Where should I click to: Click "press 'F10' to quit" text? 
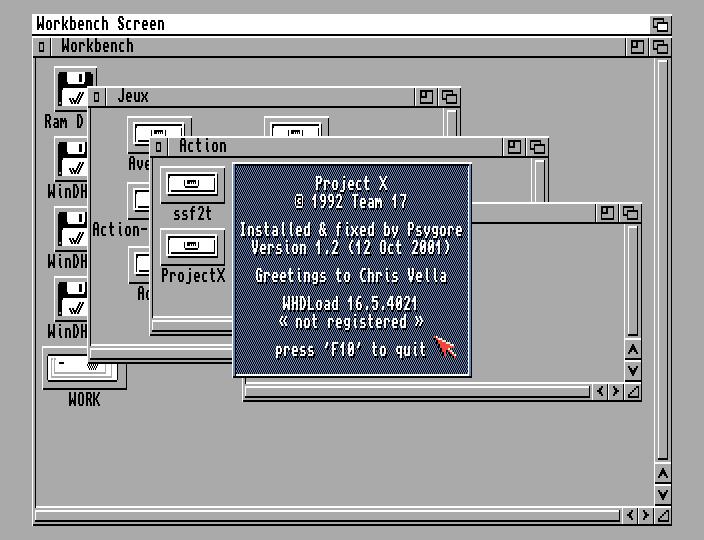[x=350, y=350]
